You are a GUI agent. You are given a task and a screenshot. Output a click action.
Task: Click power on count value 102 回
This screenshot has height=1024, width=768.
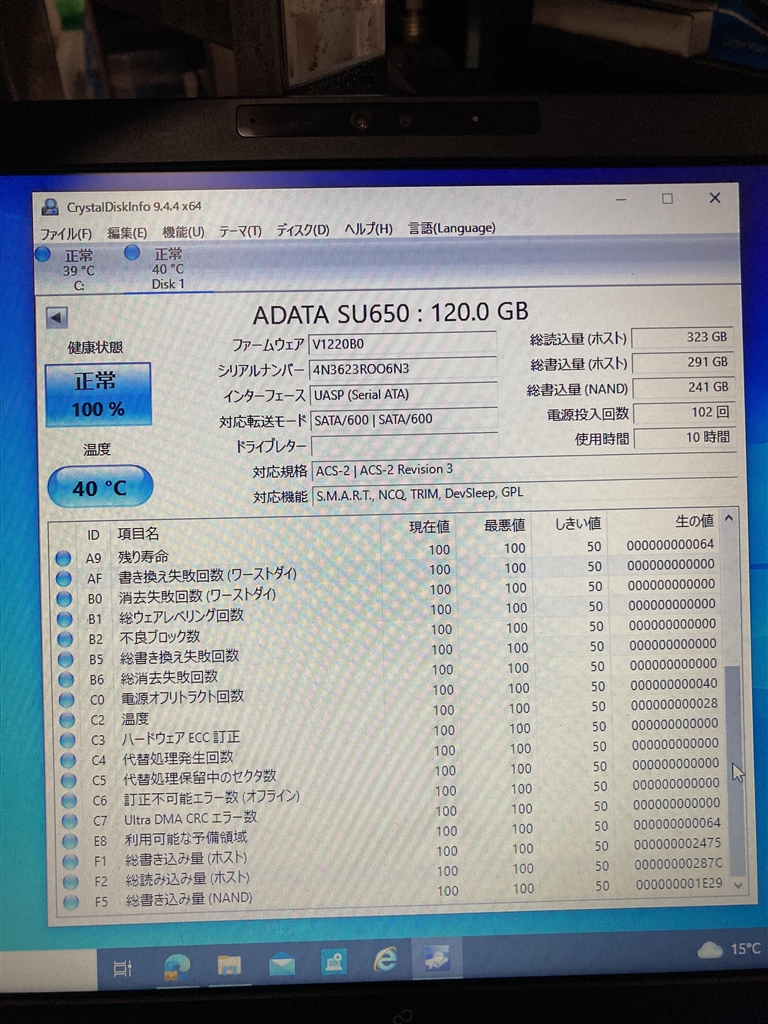[685, 413]
